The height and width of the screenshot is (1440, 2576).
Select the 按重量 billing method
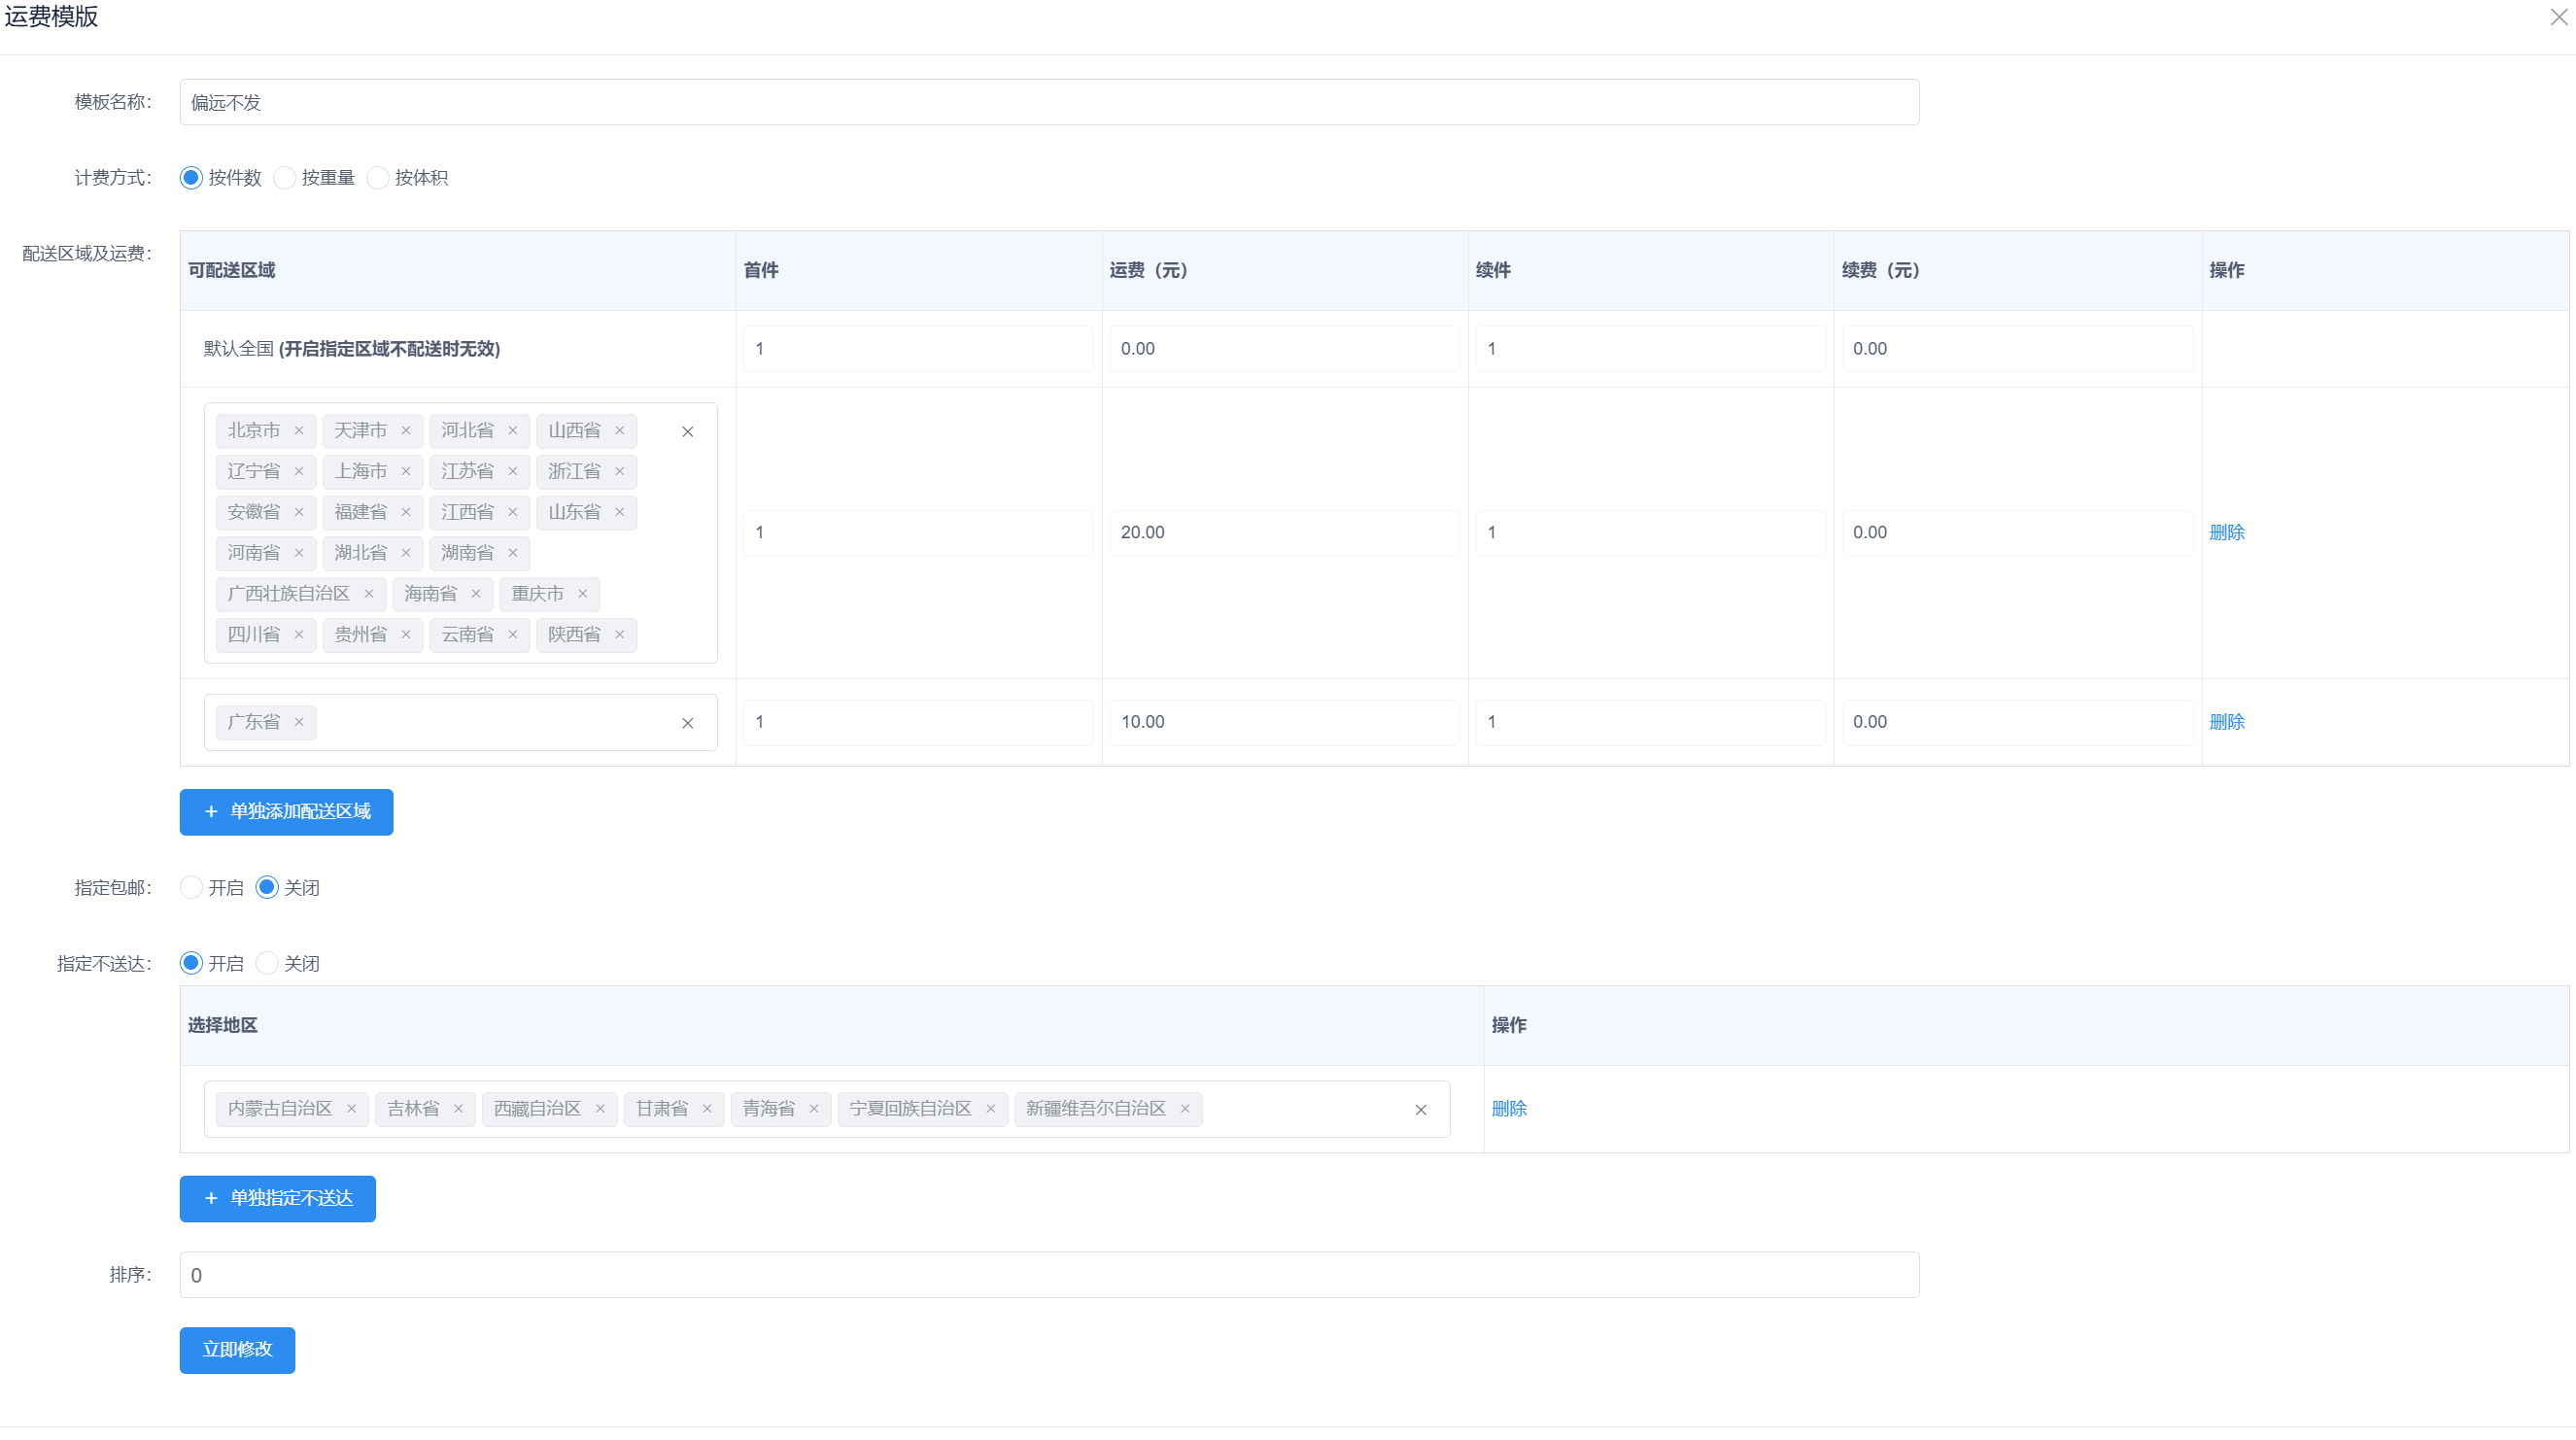285,178
